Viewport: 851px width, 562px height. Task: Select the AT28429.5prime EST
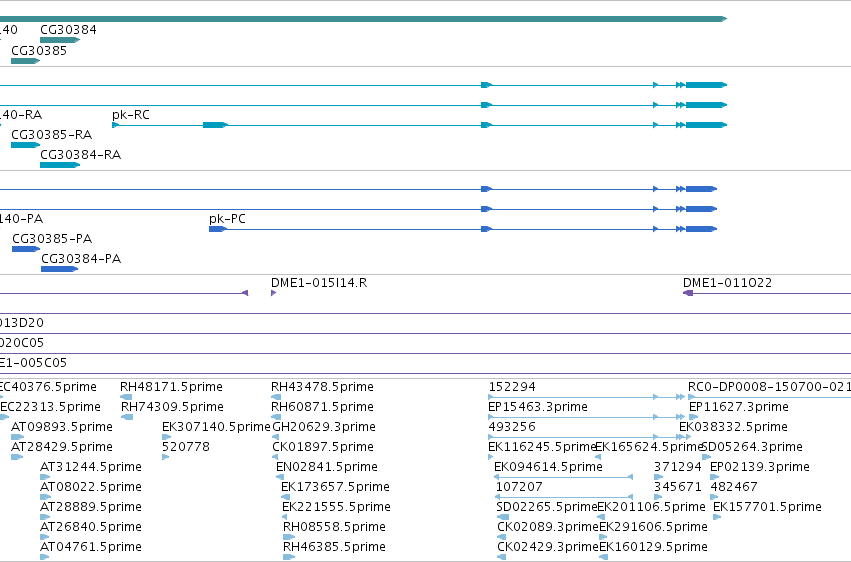(x=17, y=457)
